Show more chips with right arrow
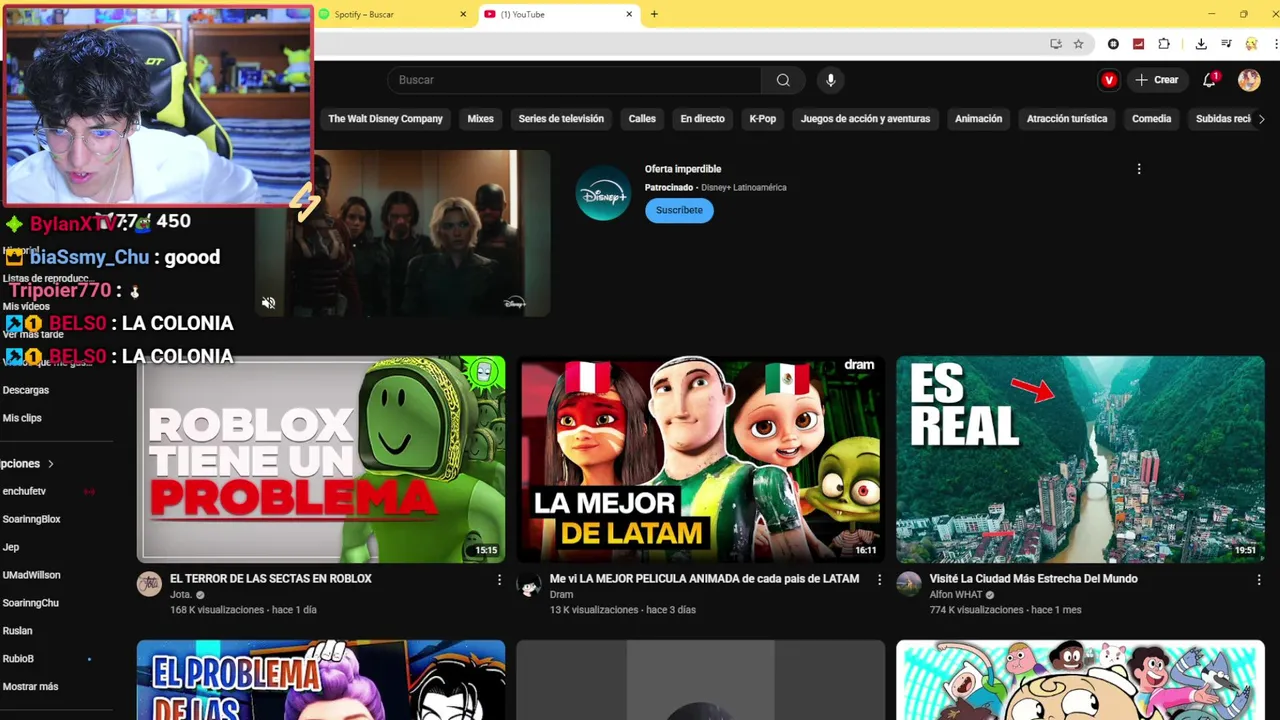The image size is (1280, 720). [1261, 119]
